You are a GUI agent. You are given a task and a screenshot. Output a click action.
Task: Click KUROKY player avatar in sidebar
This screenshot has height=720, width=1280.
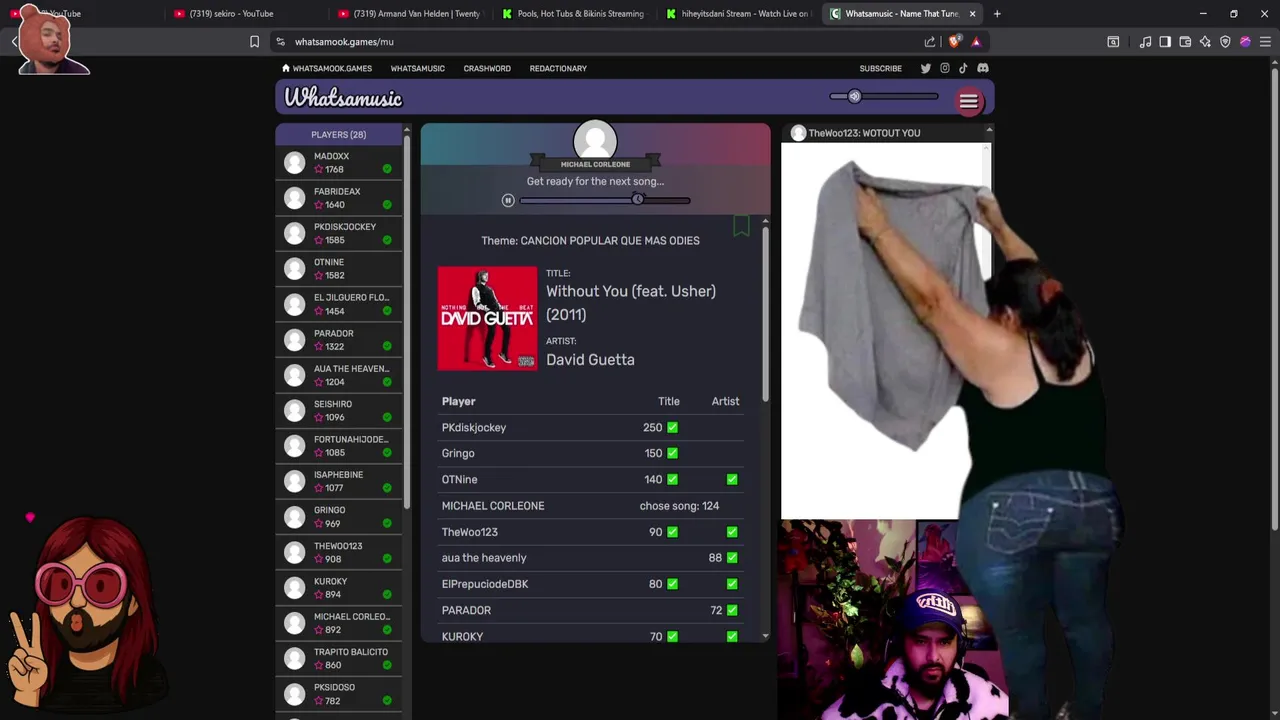tap(294, 588)
